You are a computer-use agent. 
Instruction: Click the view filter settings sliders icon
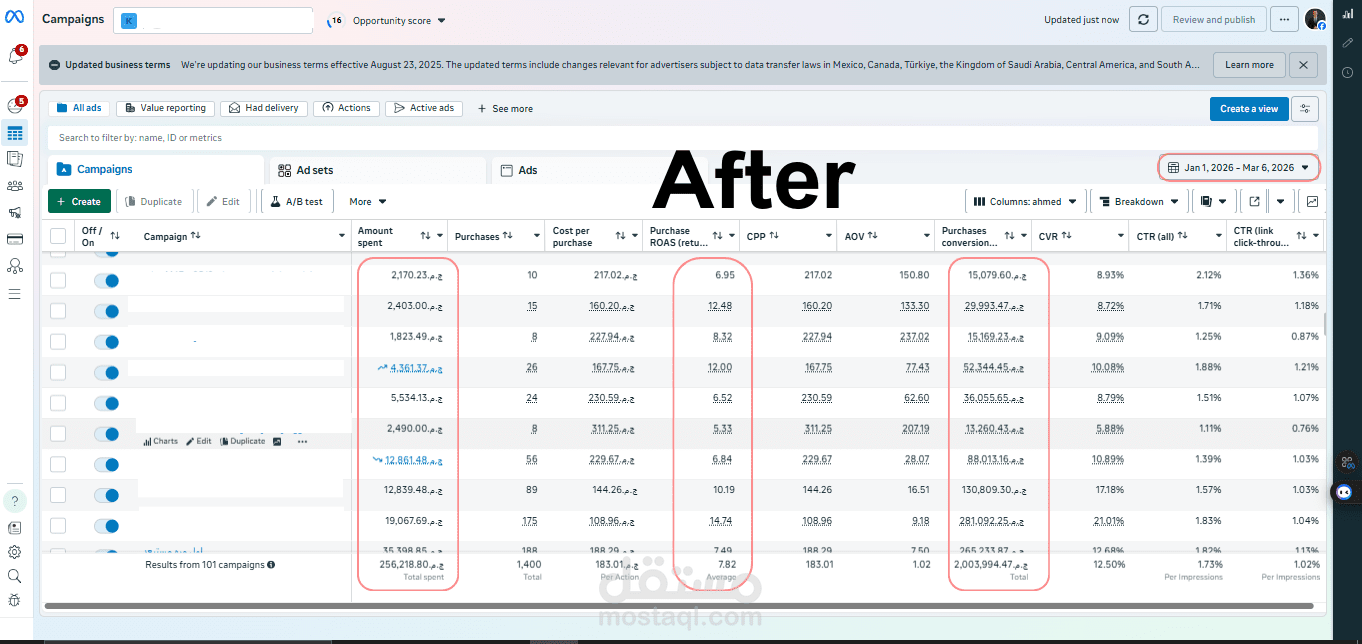(1304, 109)
